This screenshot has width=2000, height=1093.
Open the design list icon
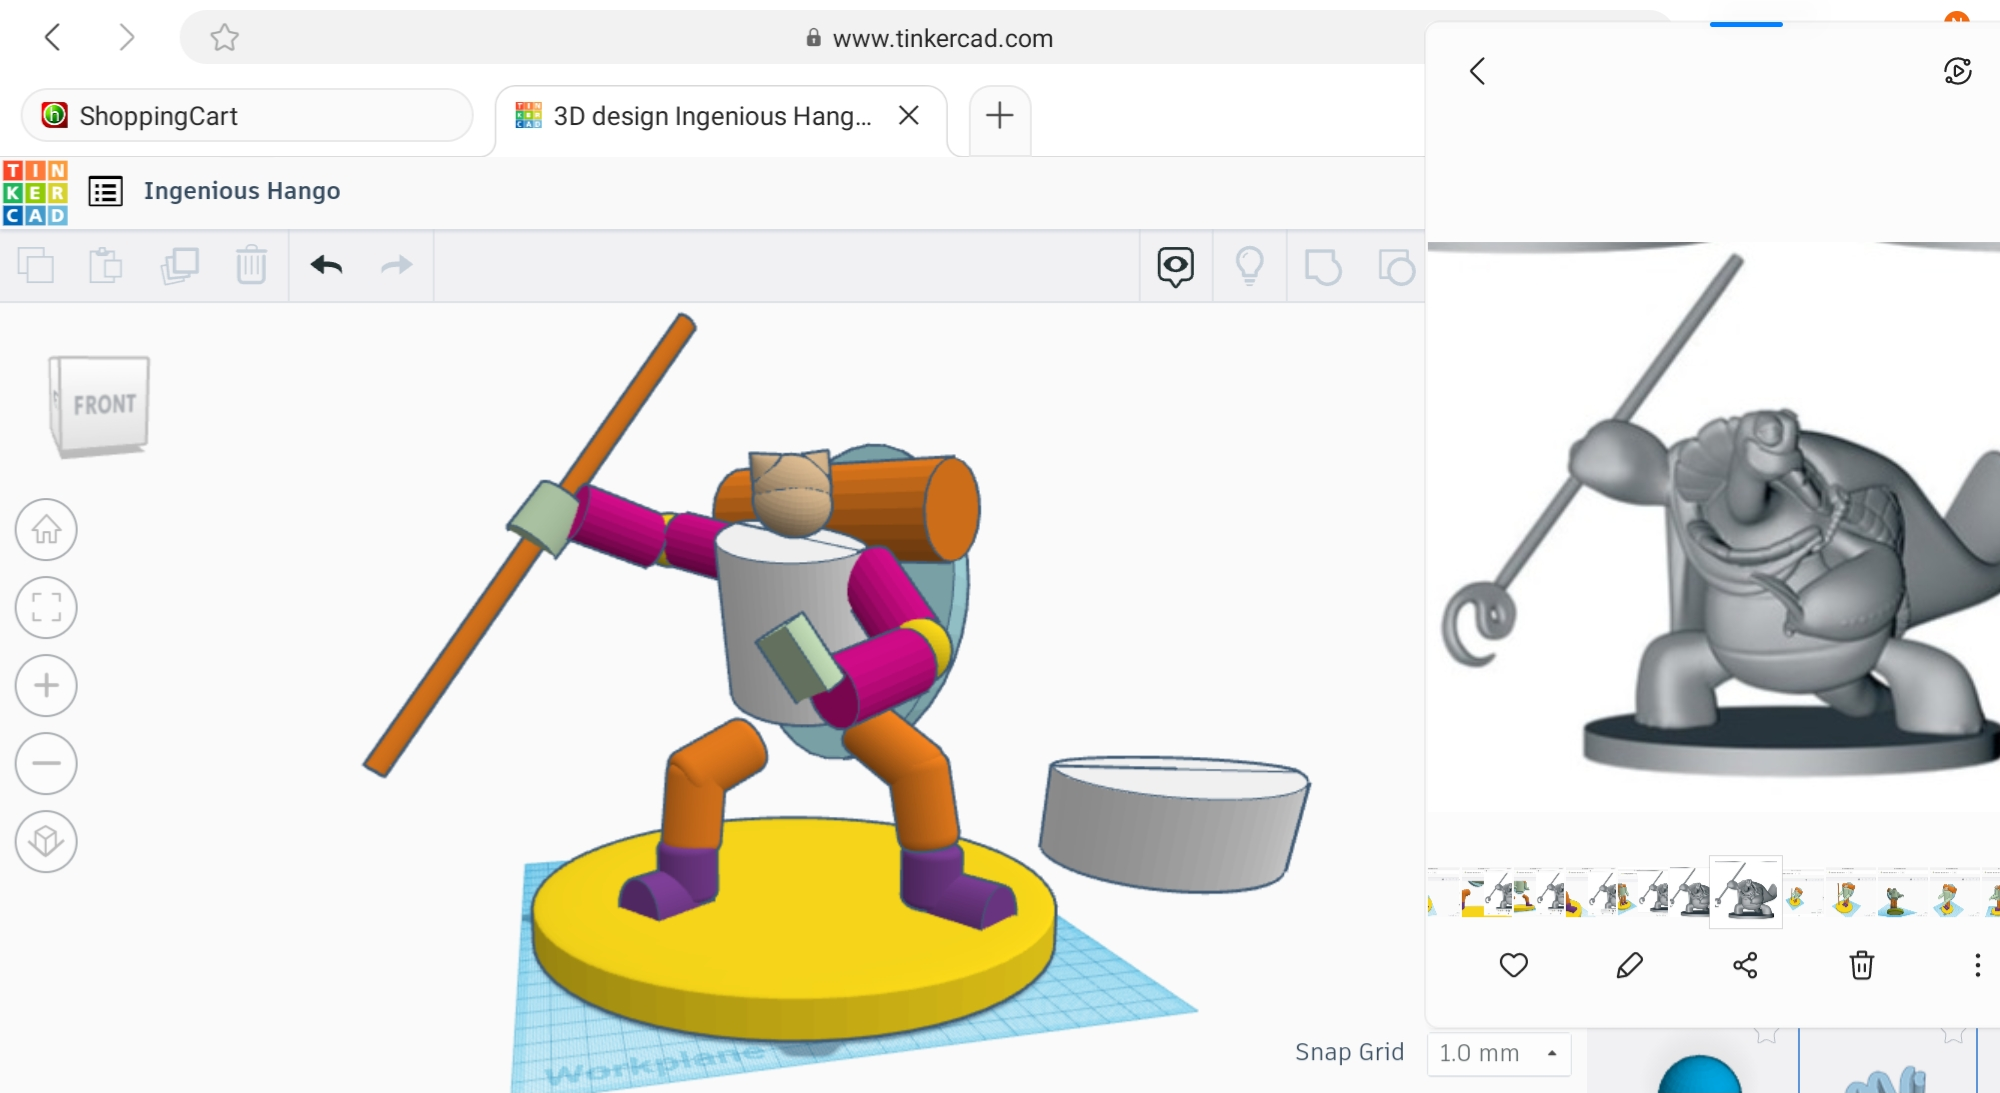pos(105,191)
